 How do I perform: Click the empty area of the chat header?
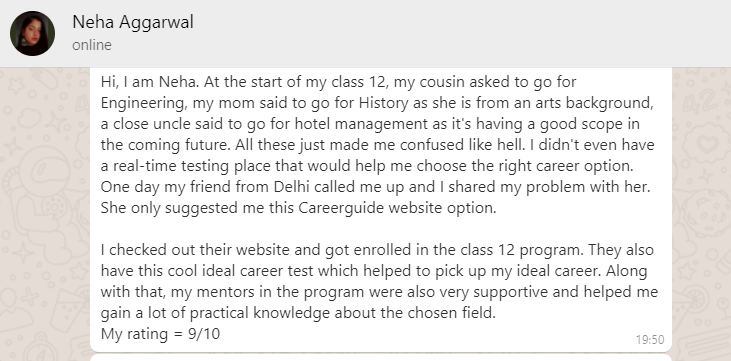[462, 34]
